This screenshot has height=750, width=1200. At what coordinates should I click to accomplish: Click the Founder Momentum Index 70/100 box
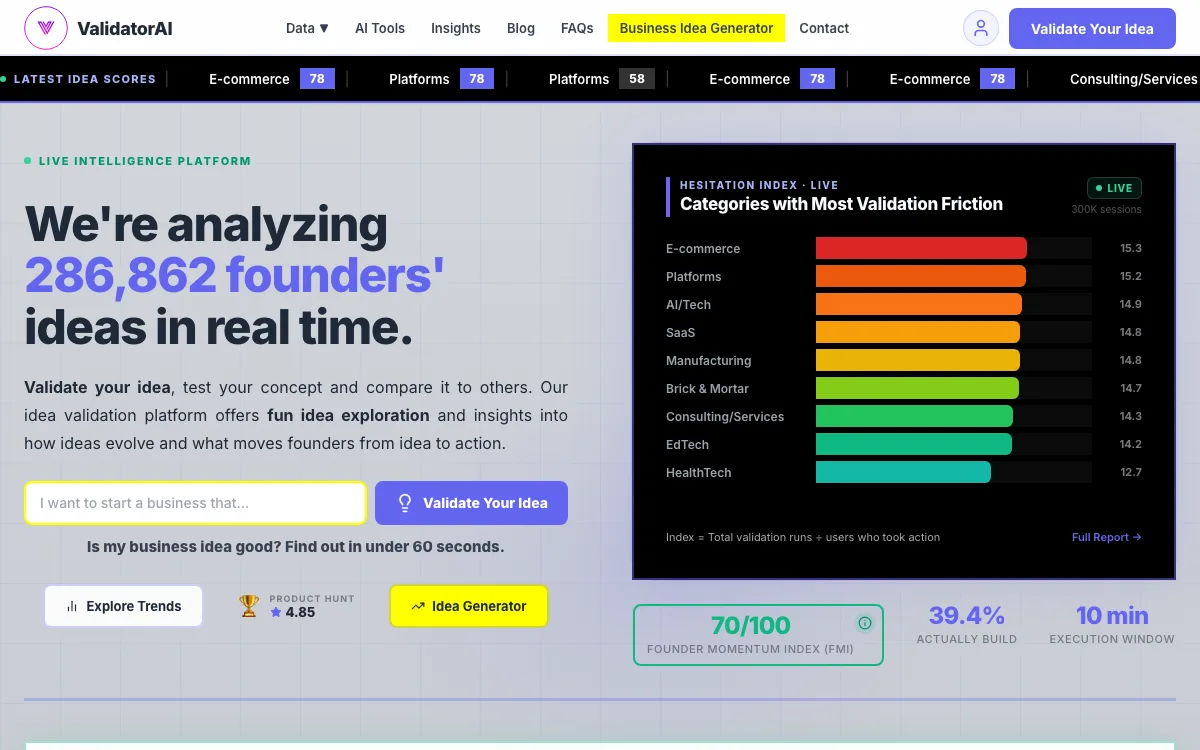point(758,635)
